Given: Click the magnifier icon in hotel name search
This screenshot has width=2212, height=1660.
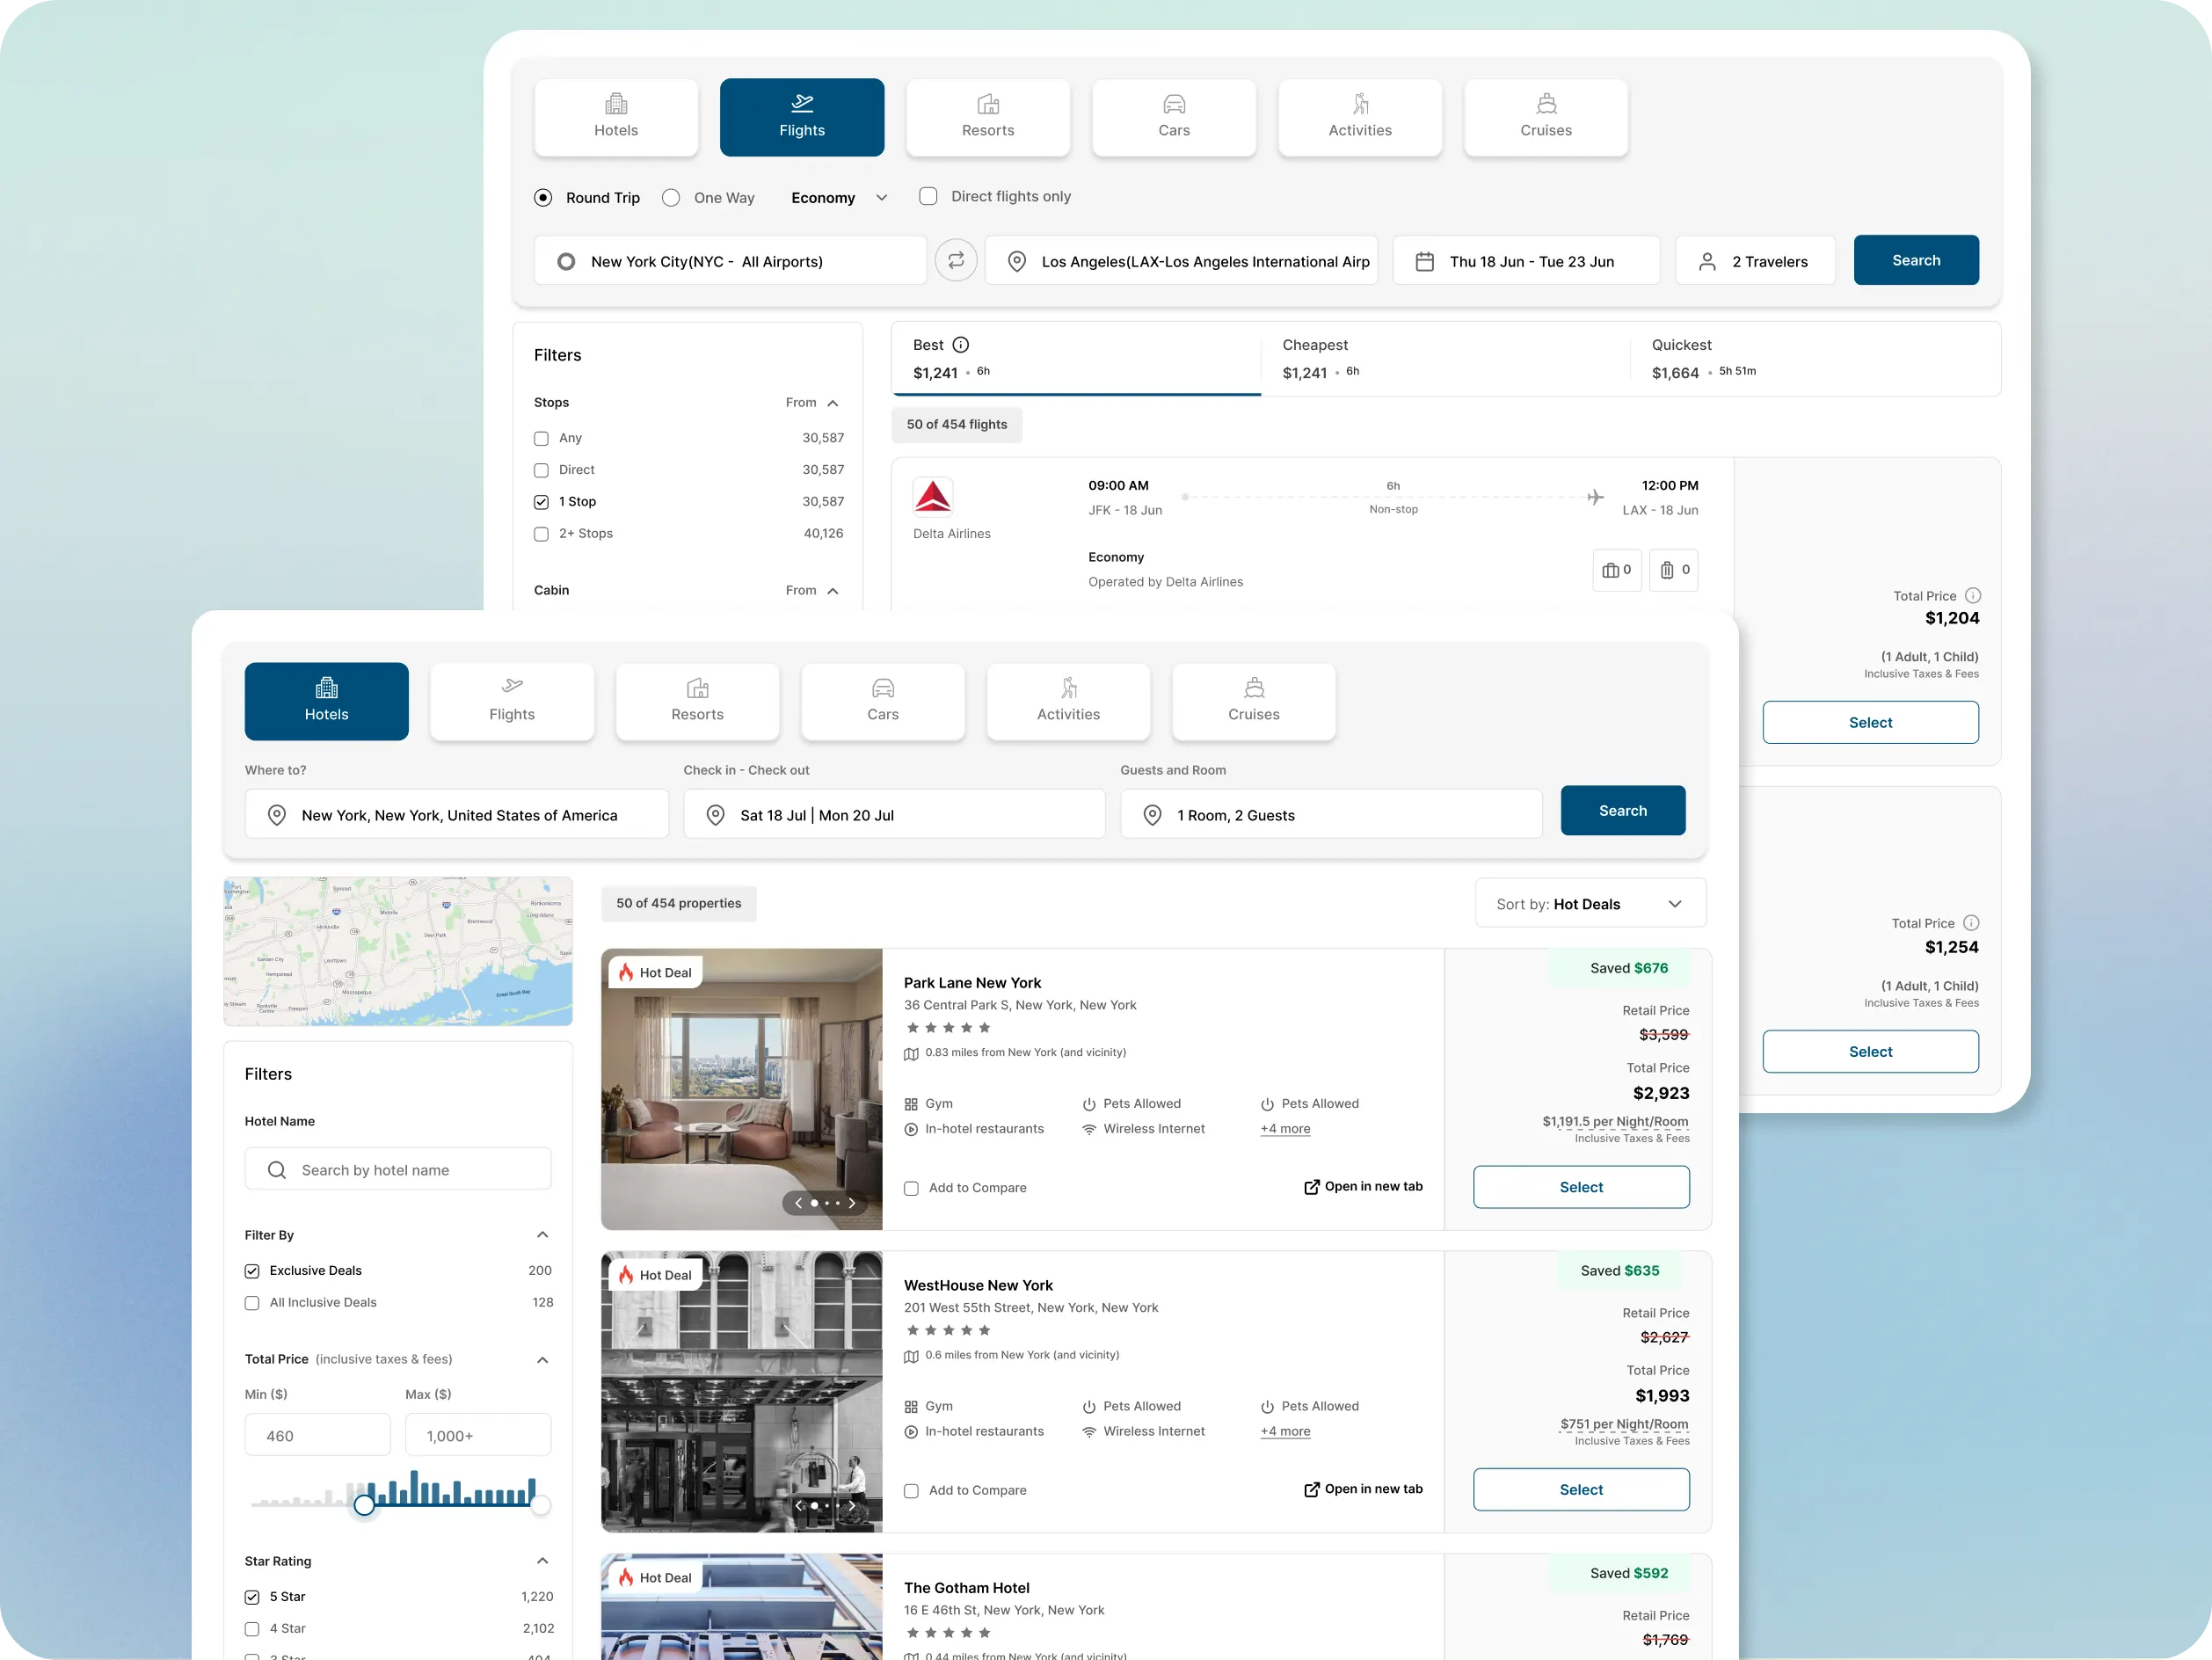Looking at the screenshot, I should pos(277,1170).
